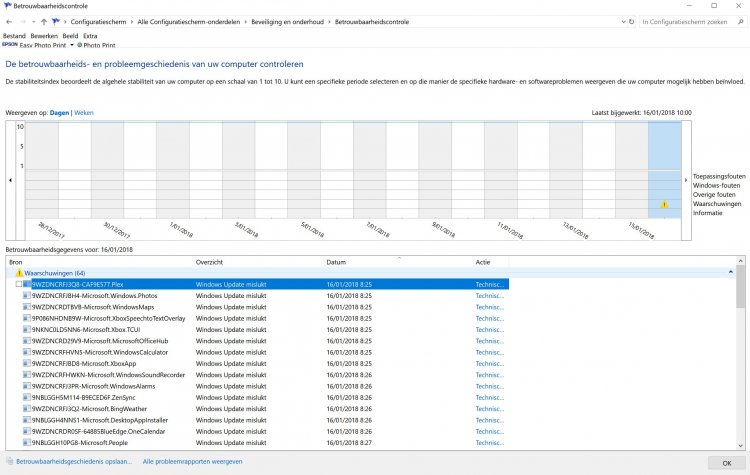Viewport: 750px width, 475px height.
Task: Click the warning icon in the chart
Action: click(x=664, y=205)
